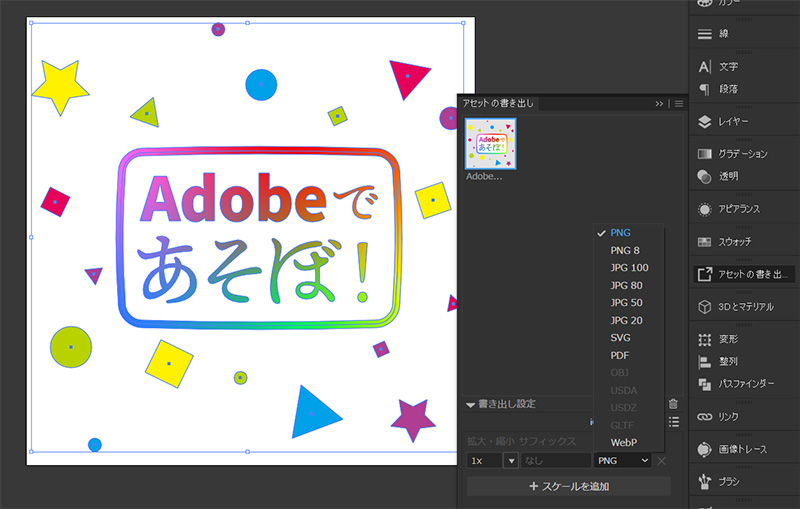Collapse the 書き出し設定 section
Image resolution: width=800 pixels, height=509 pixels.
click(x=470, y=404)
